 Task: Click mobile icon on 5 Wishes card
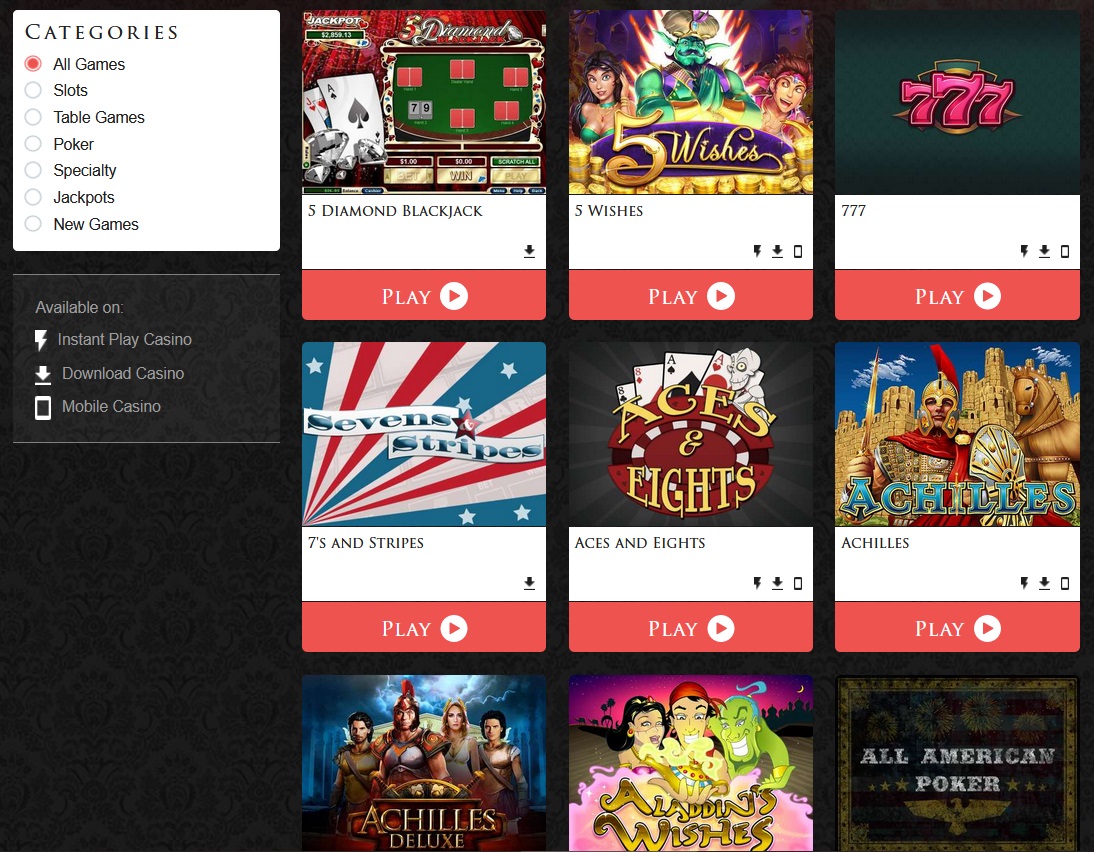point(798,251)
